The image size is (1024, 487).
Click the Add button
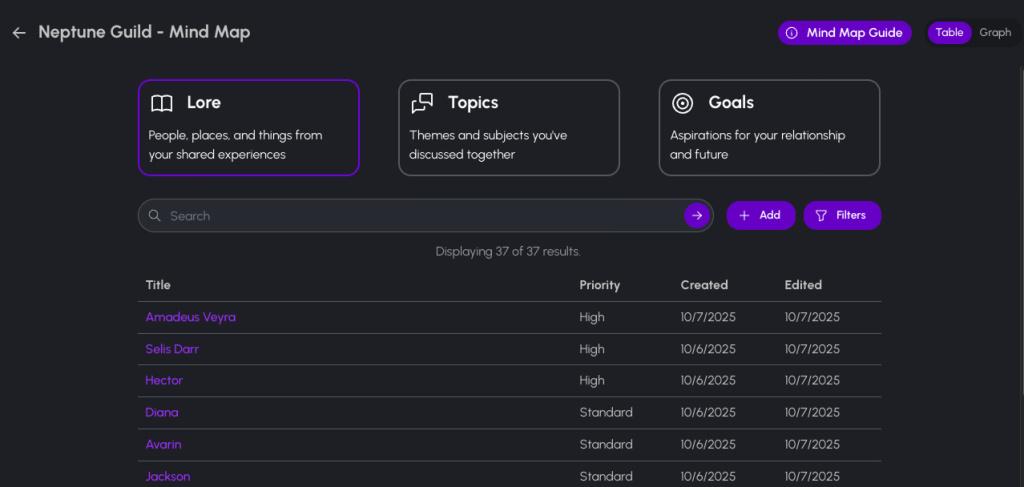tap(760, 216)
